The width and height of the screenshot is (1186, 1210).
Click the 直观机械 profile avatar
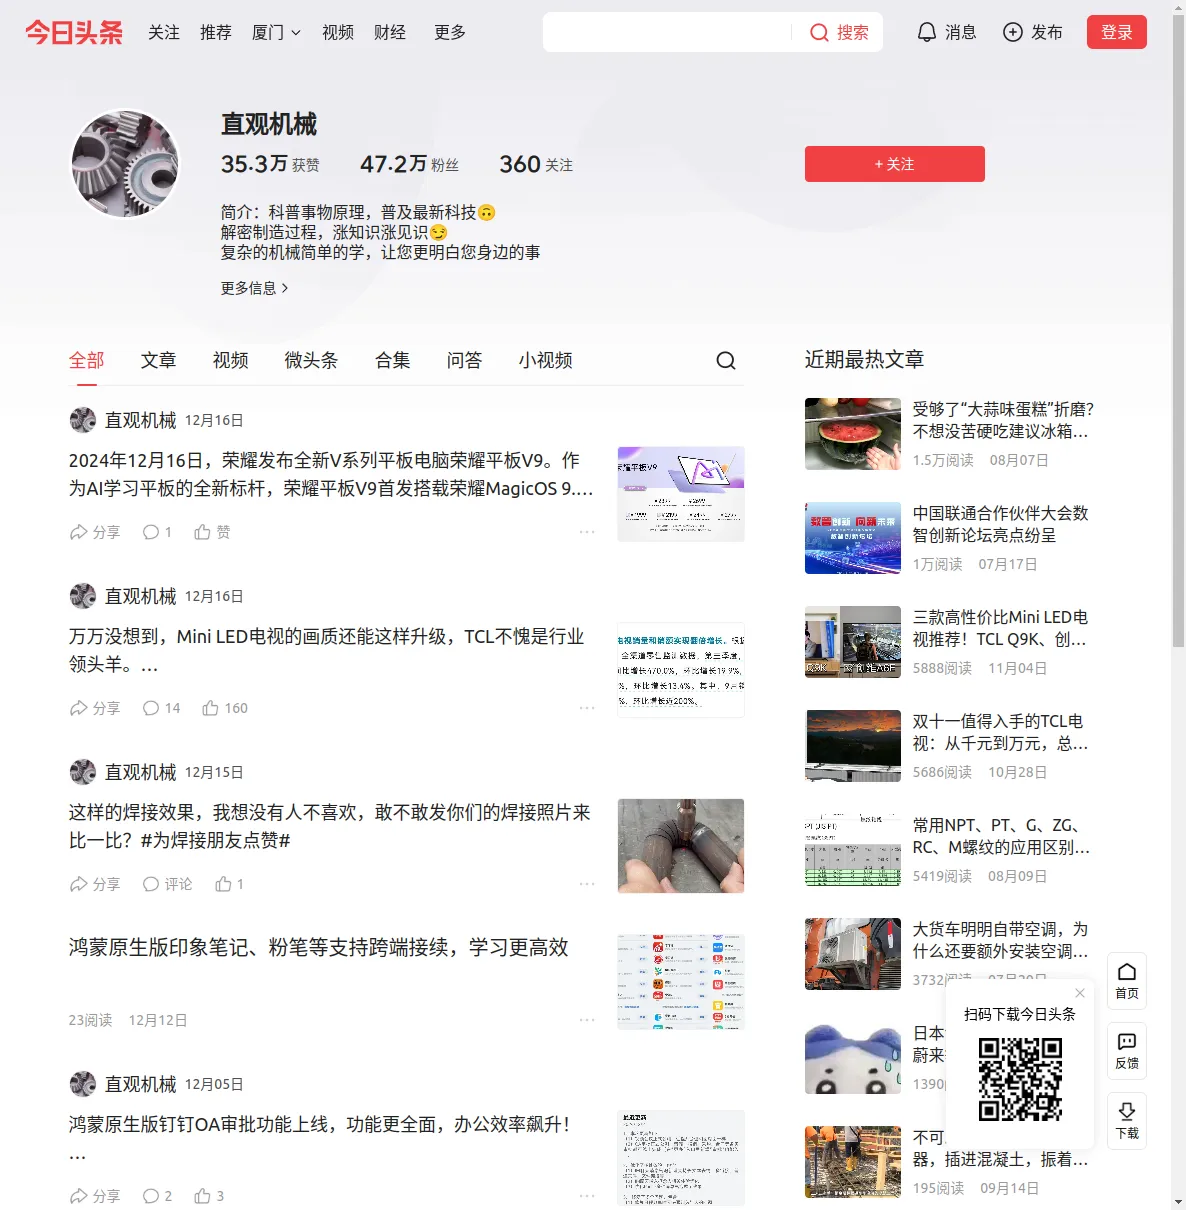pyautogui.click(x=125, y=164)
